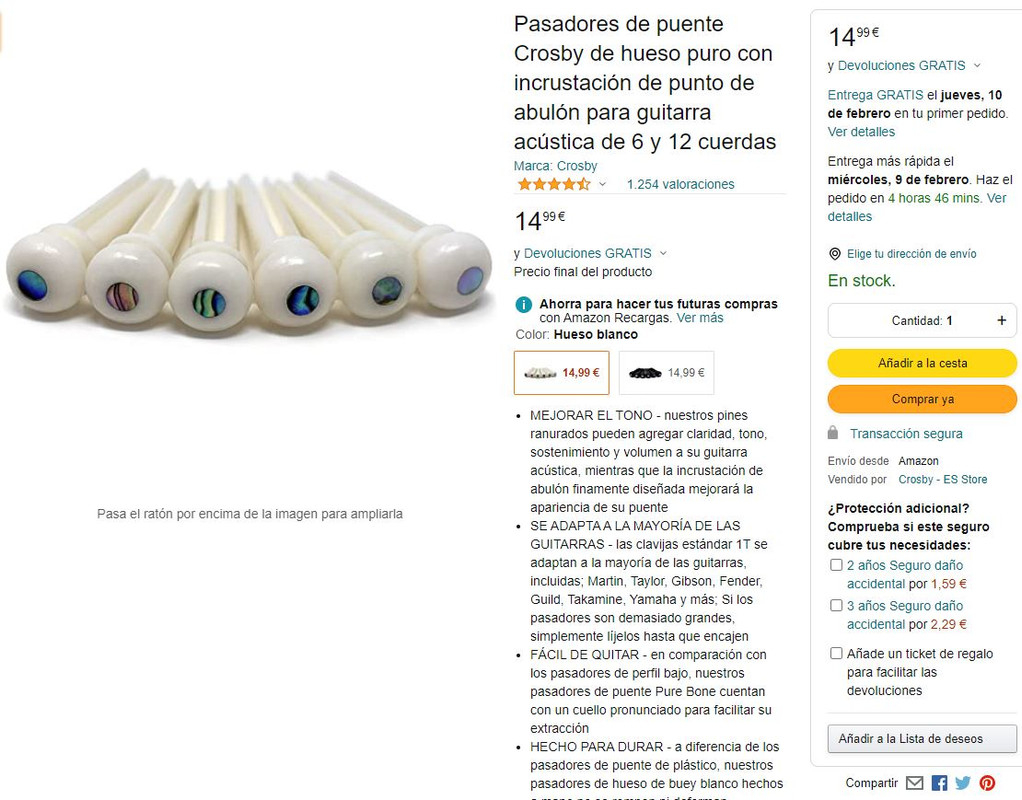Open the 1.254 valoraciones reviews link
1022x800 pixels.
point(680,185)
